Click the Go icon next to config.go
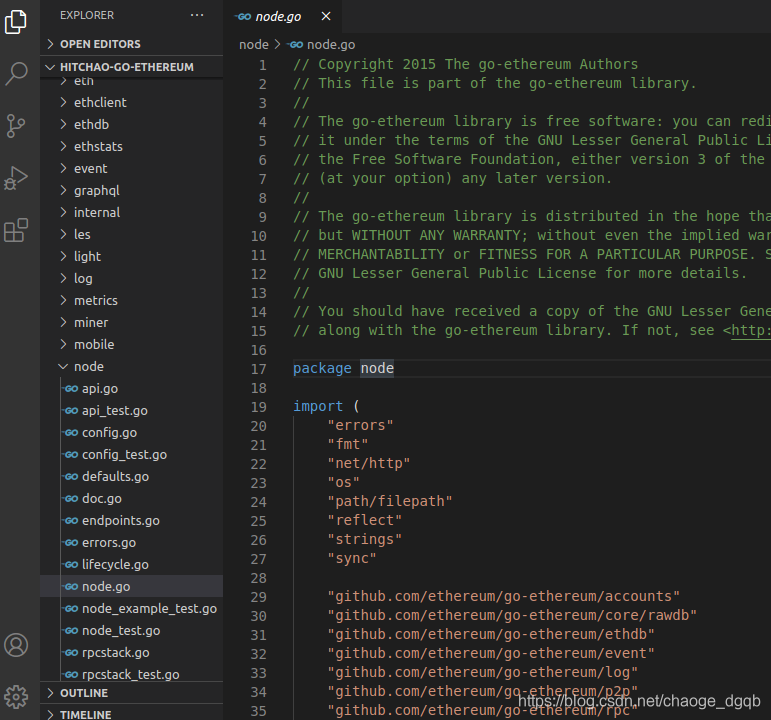This screenshot has width=771, height=720. [x=71, y=433]
